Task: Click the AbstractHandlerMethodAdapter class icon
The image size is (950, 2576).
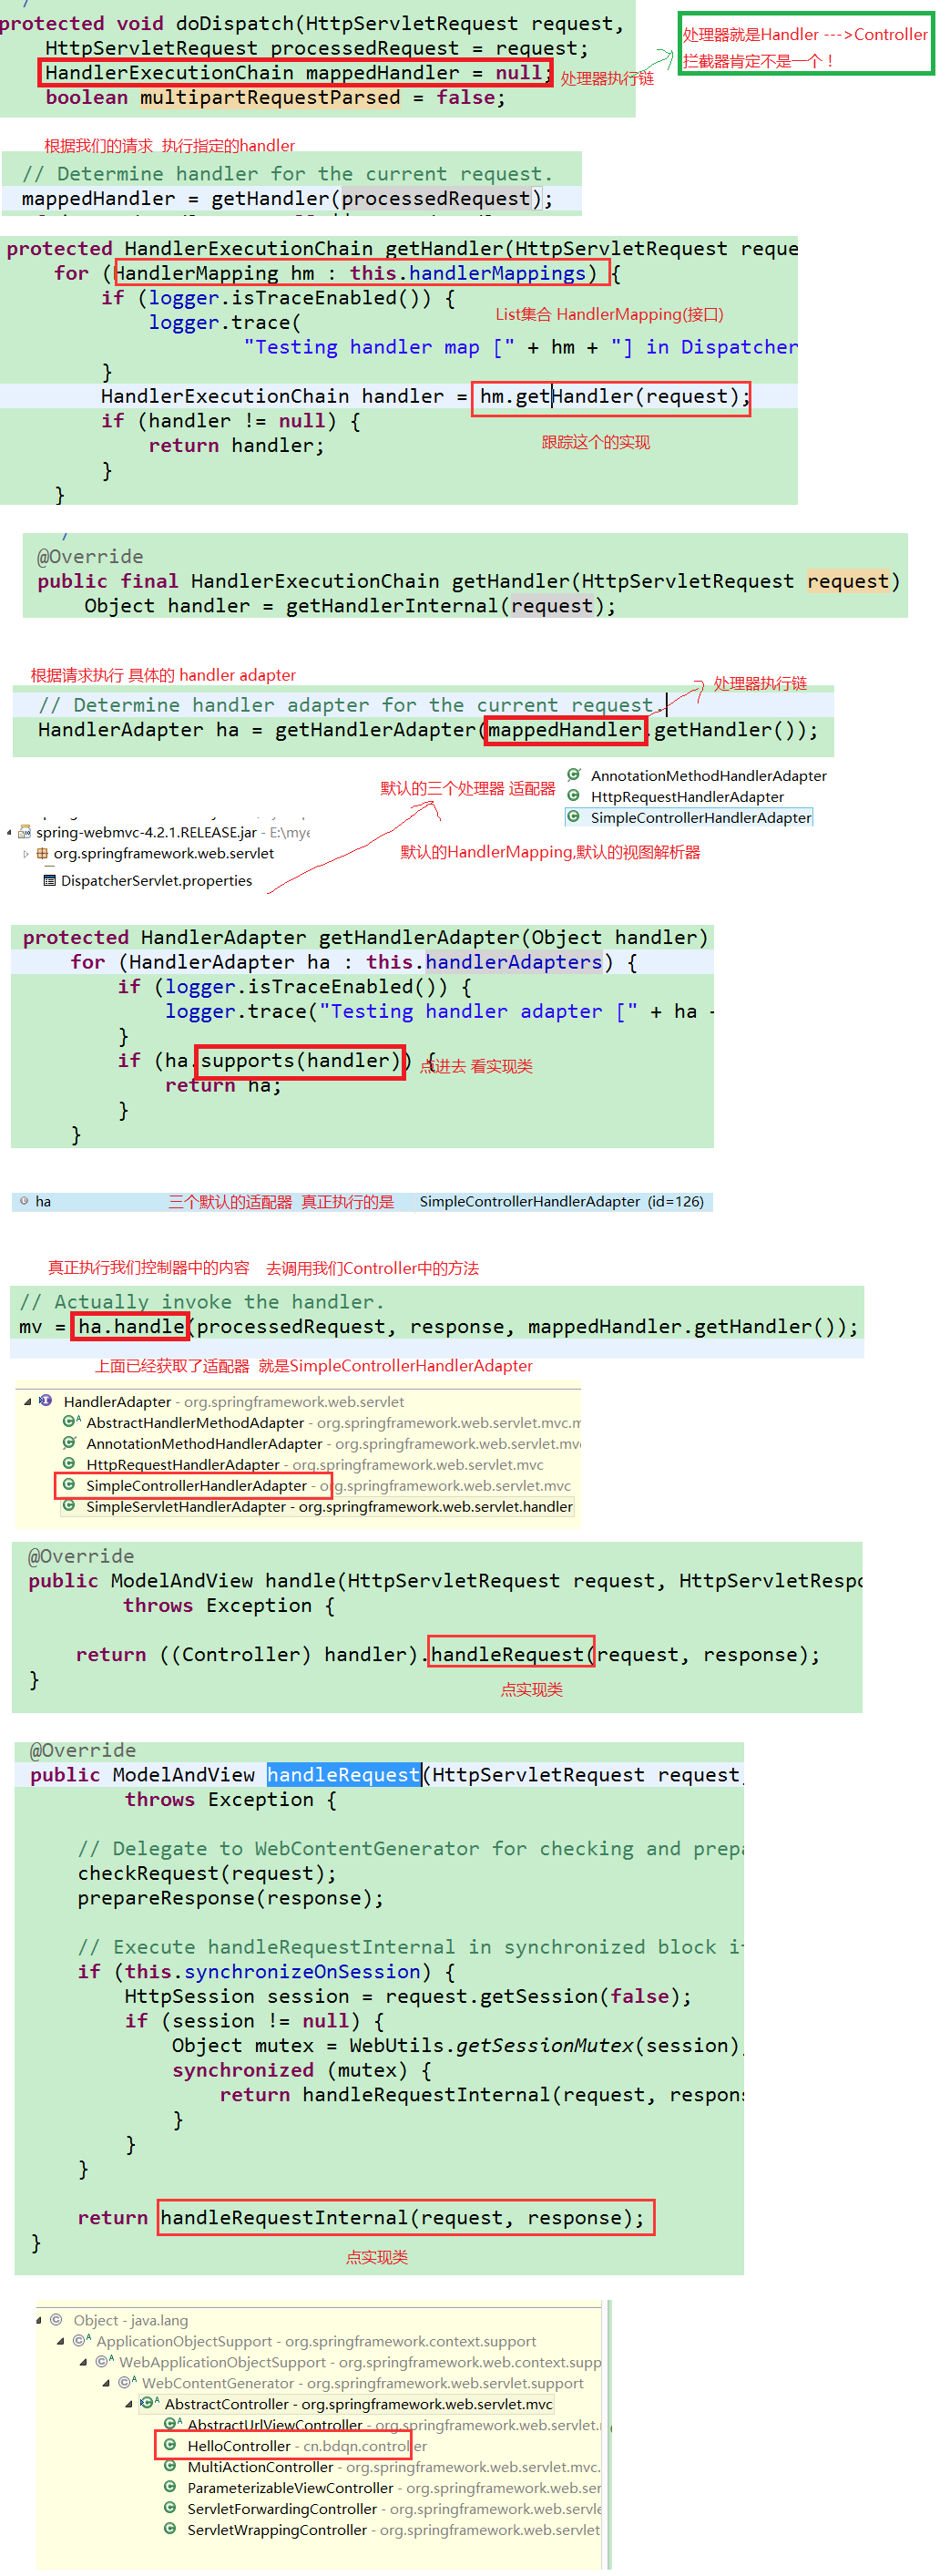Action: [71, 1421]
